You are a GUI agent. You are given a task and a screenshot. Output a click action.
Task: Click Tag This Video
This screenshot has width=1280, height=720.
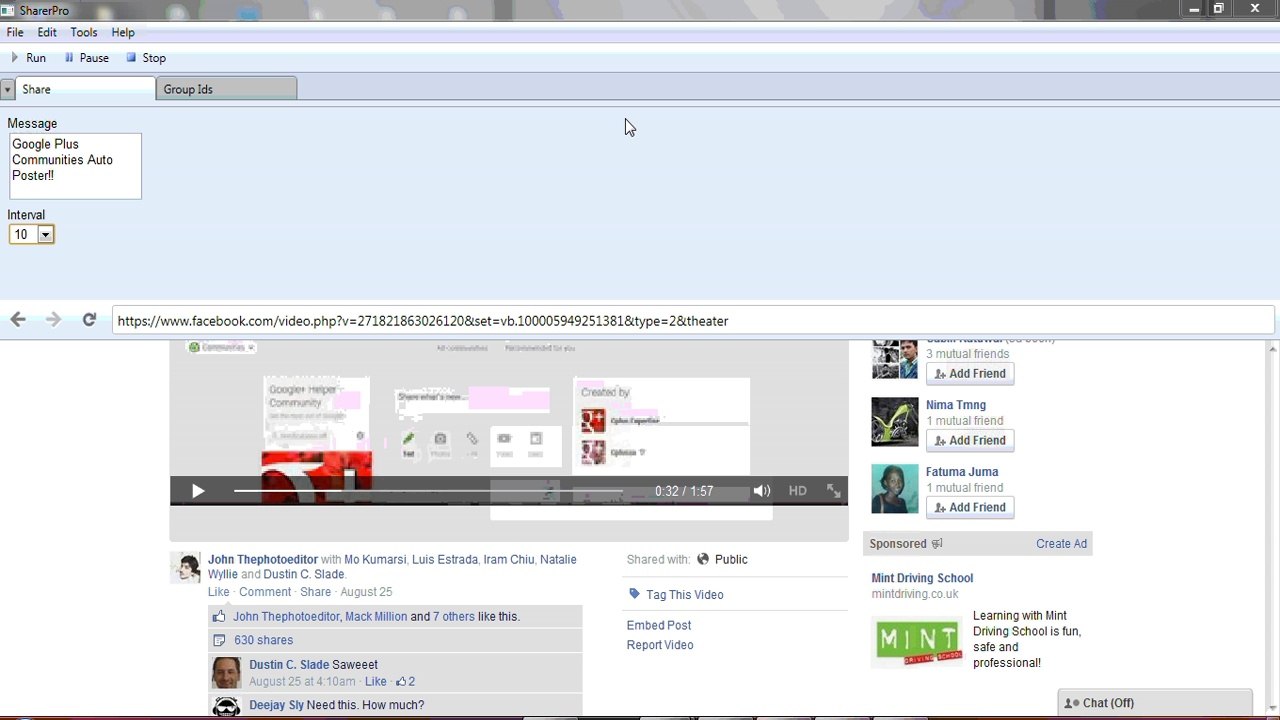(x=685, y=595)
